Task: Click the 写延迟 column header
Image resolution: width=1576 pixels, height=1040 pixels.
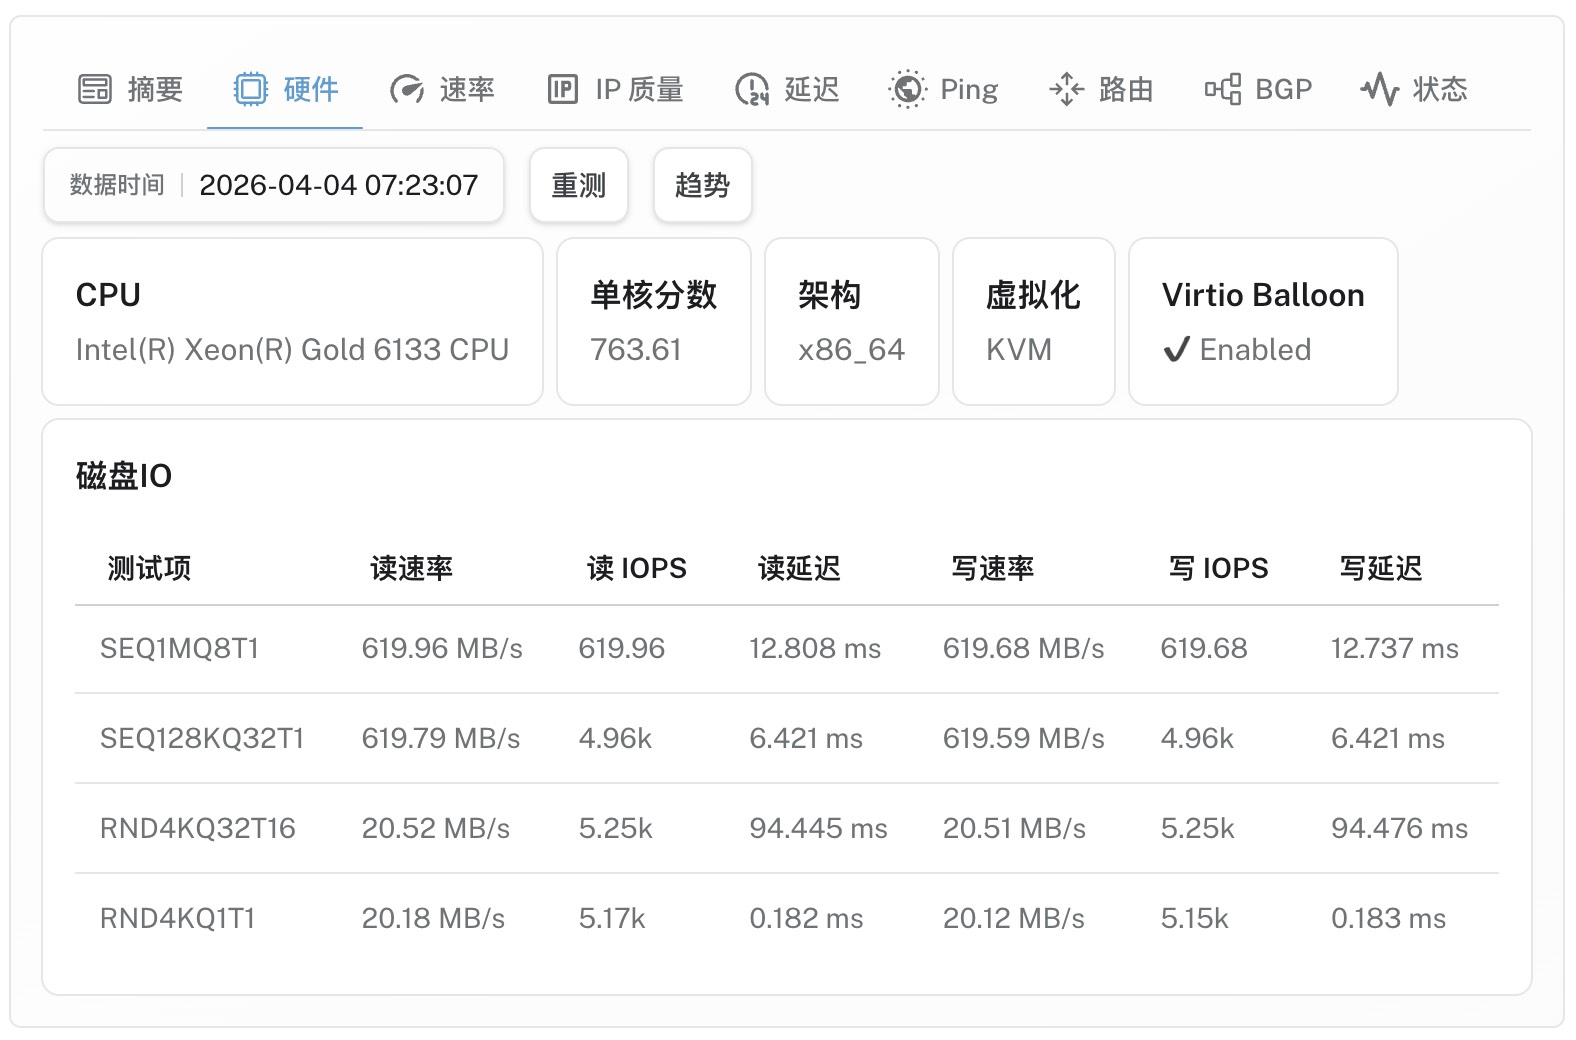Action: (x=1380, y=568)
